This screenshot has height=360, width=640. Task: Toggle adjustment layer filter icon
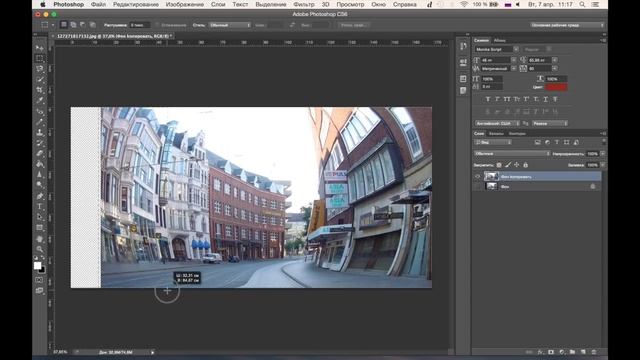point(547,142)
